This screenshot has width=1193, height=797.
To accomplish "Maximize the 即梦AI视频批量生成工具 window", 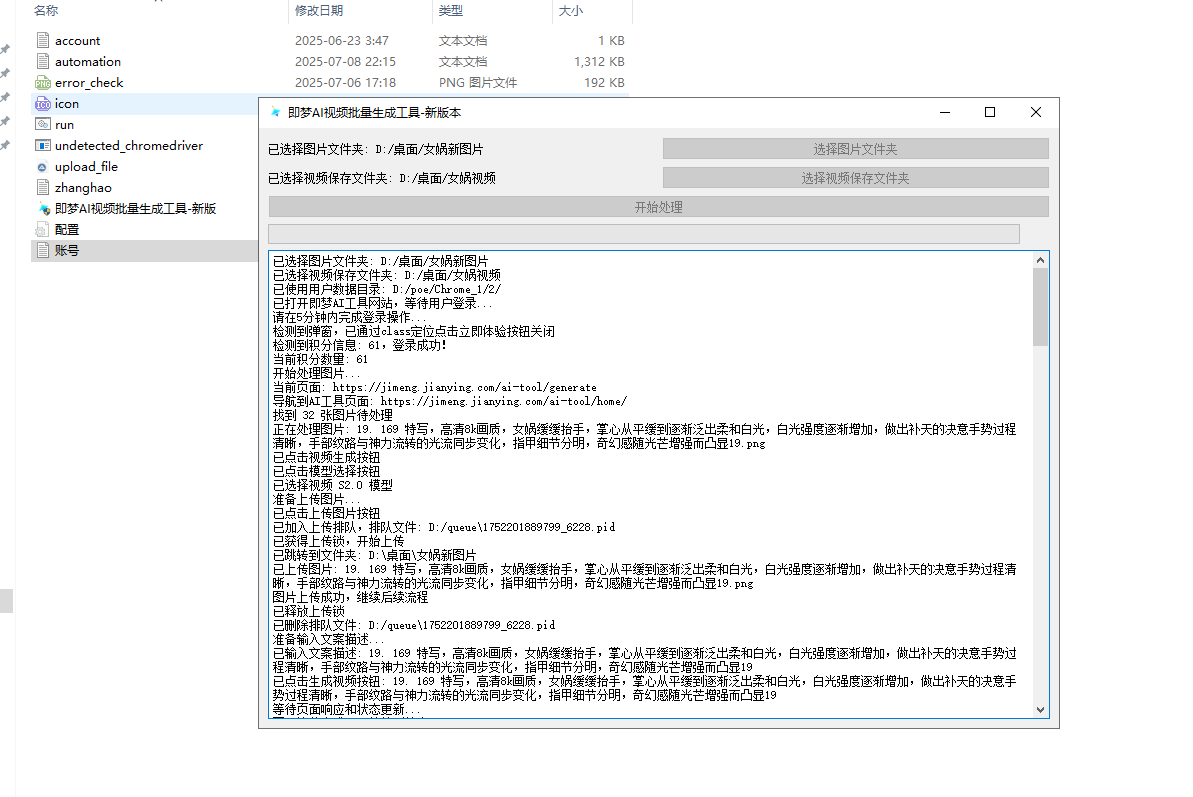I will pos(990,112).
